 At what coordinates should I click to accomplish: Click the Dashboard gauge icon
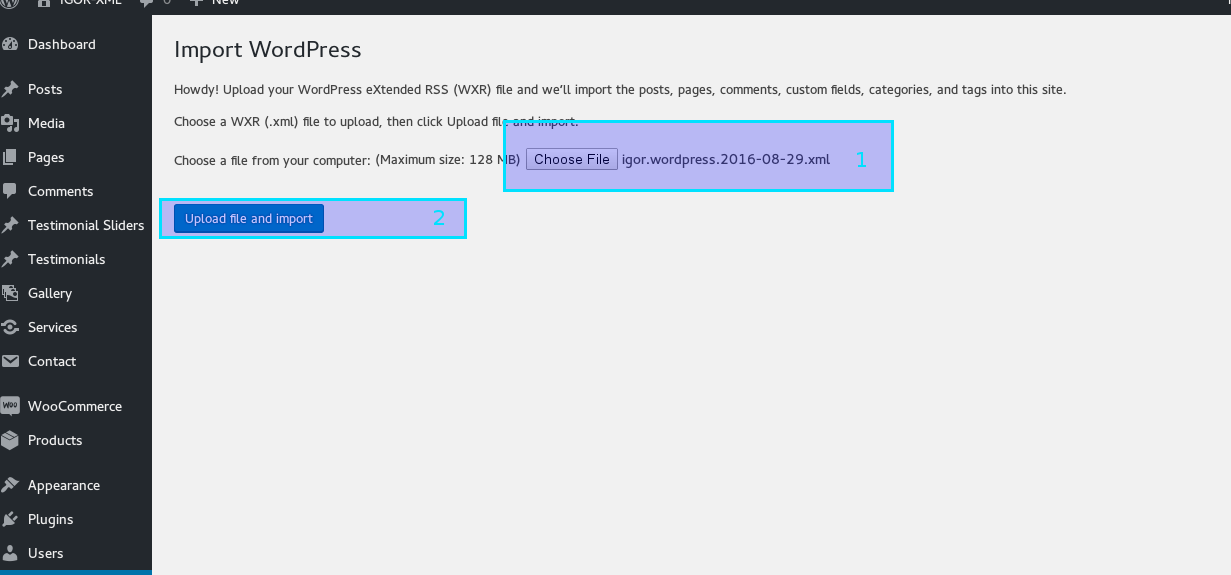[x=10, y=44]
